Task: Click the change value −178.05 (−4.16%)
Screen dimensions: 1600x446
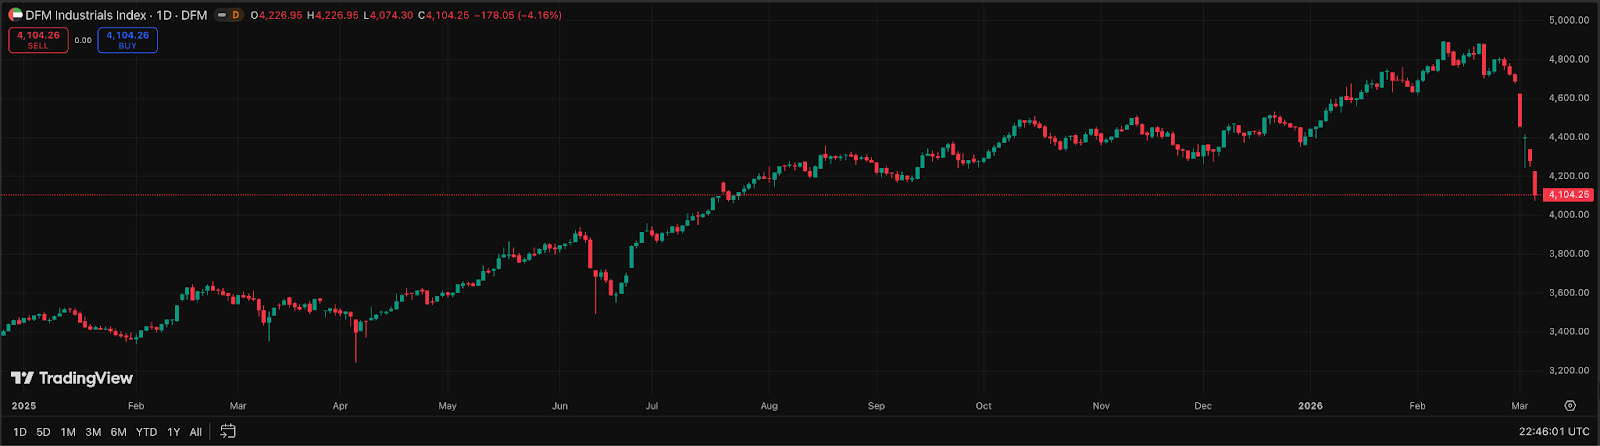Action: (x=518, y=15)
